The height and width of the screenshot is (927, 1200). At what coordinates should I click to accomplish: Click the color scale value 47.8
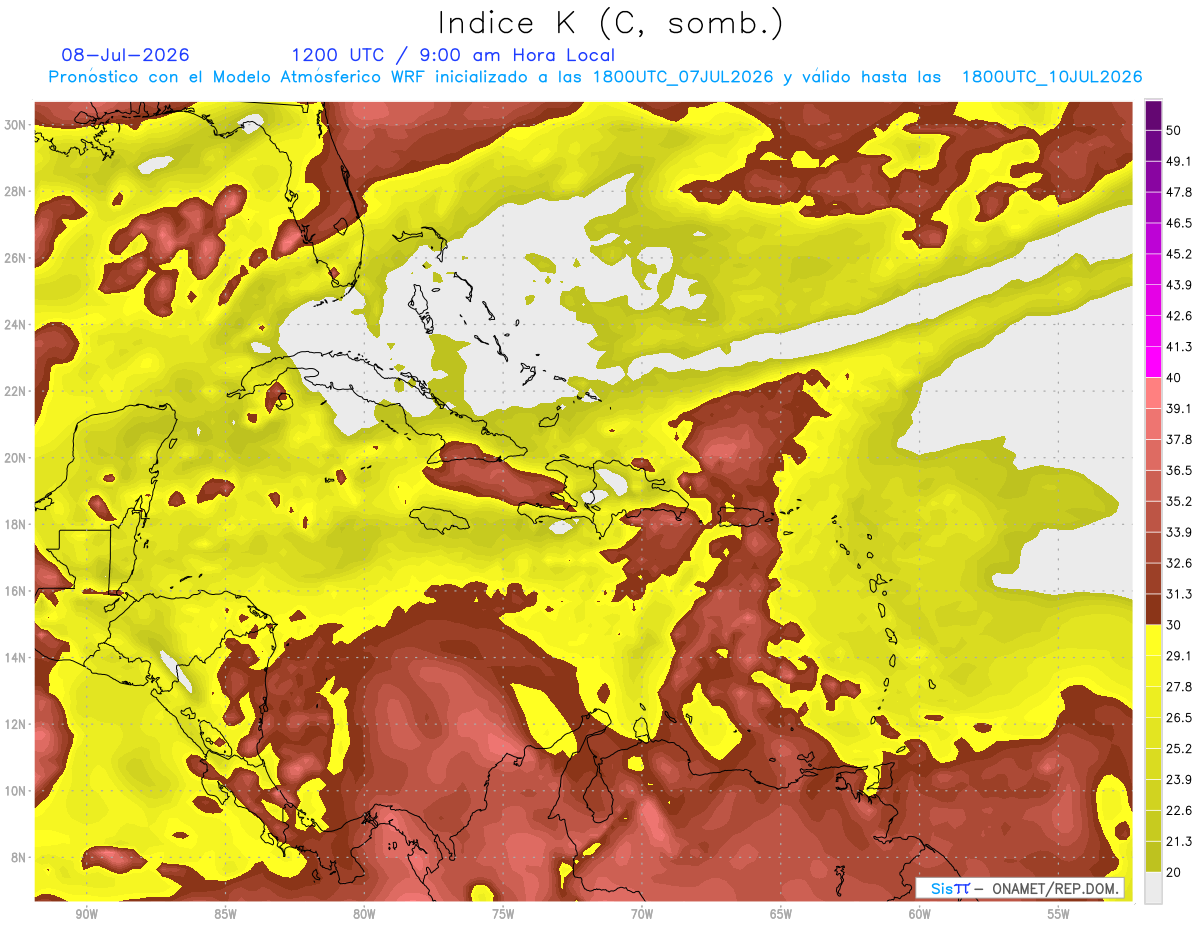coord(1178,192)
